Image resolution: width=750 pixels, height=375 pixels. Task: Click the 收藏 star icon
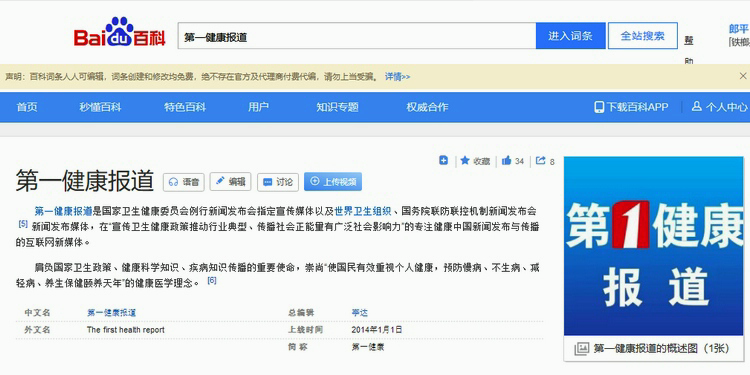click(465, 161)
